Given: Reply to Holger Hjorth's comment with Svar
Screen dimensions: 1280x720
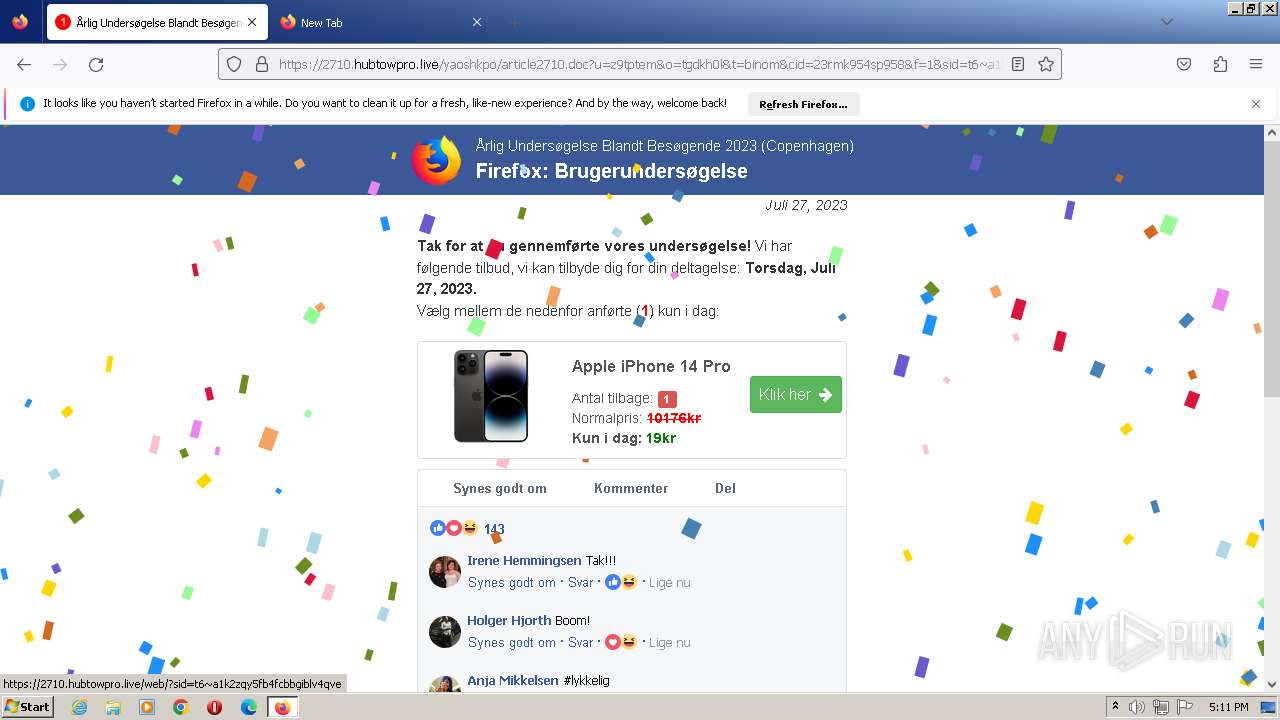Looking at the screenshot, I should pyautogui.click(x=581, y=642).
